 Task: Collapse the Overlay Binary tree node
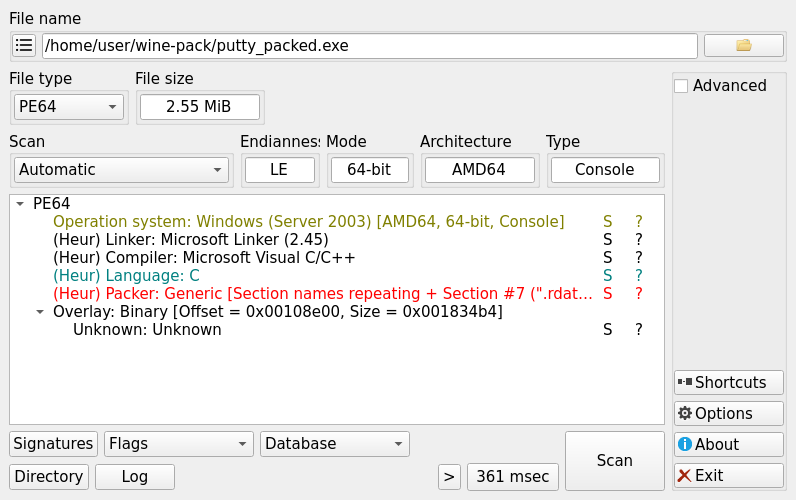[x=40, y=312]
